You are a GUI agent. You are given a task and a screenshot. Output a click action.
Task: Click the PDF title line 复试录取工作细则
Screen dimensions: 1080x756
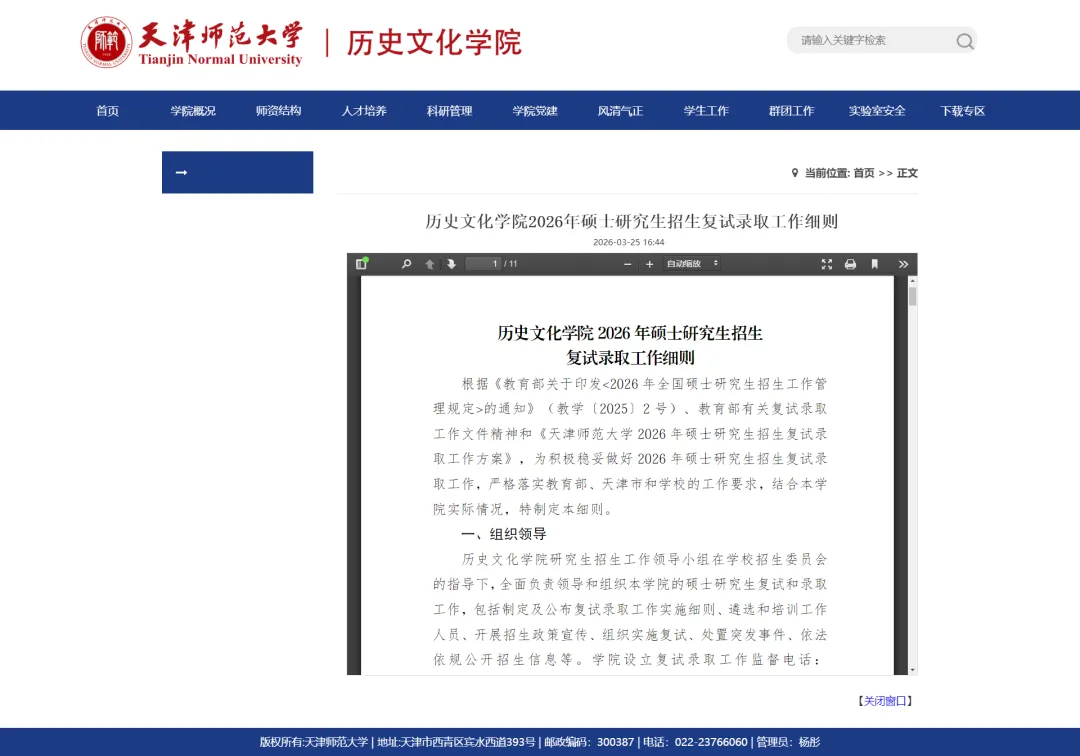(630, 358)
